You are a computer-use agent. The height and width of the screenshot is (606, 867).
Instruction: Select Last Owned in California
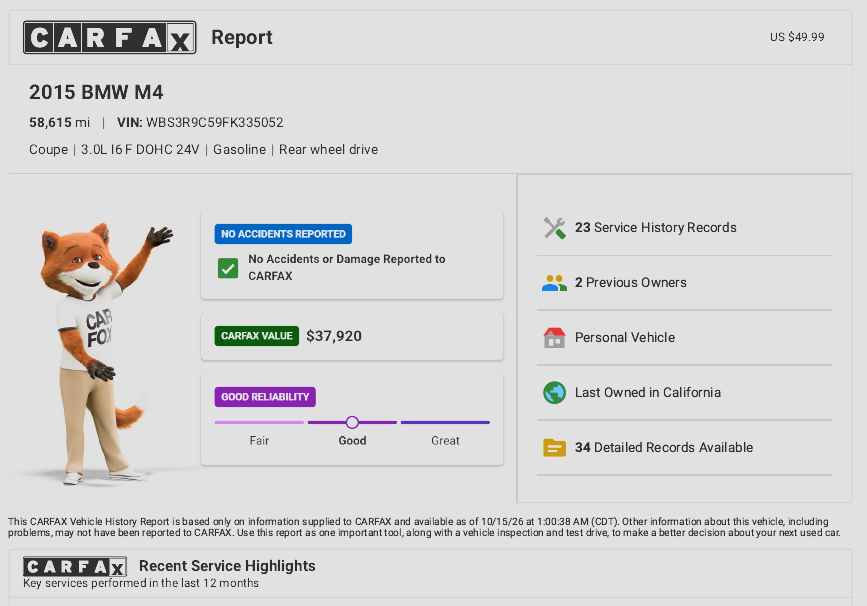point(684,393)
